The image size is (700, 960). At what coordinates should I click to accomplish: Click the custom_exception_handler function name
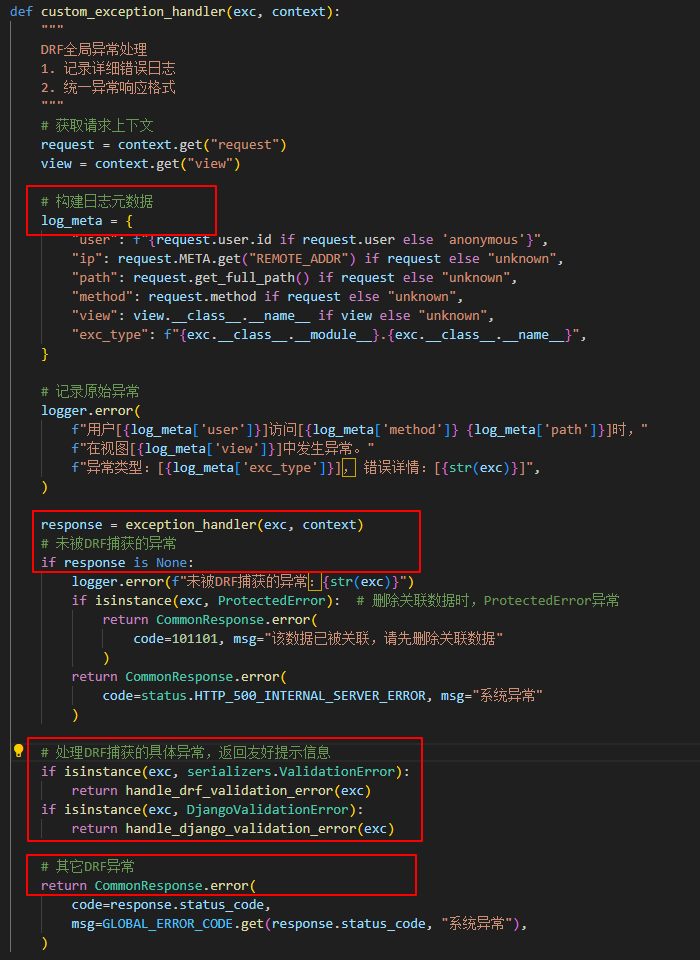coord(129,12)
